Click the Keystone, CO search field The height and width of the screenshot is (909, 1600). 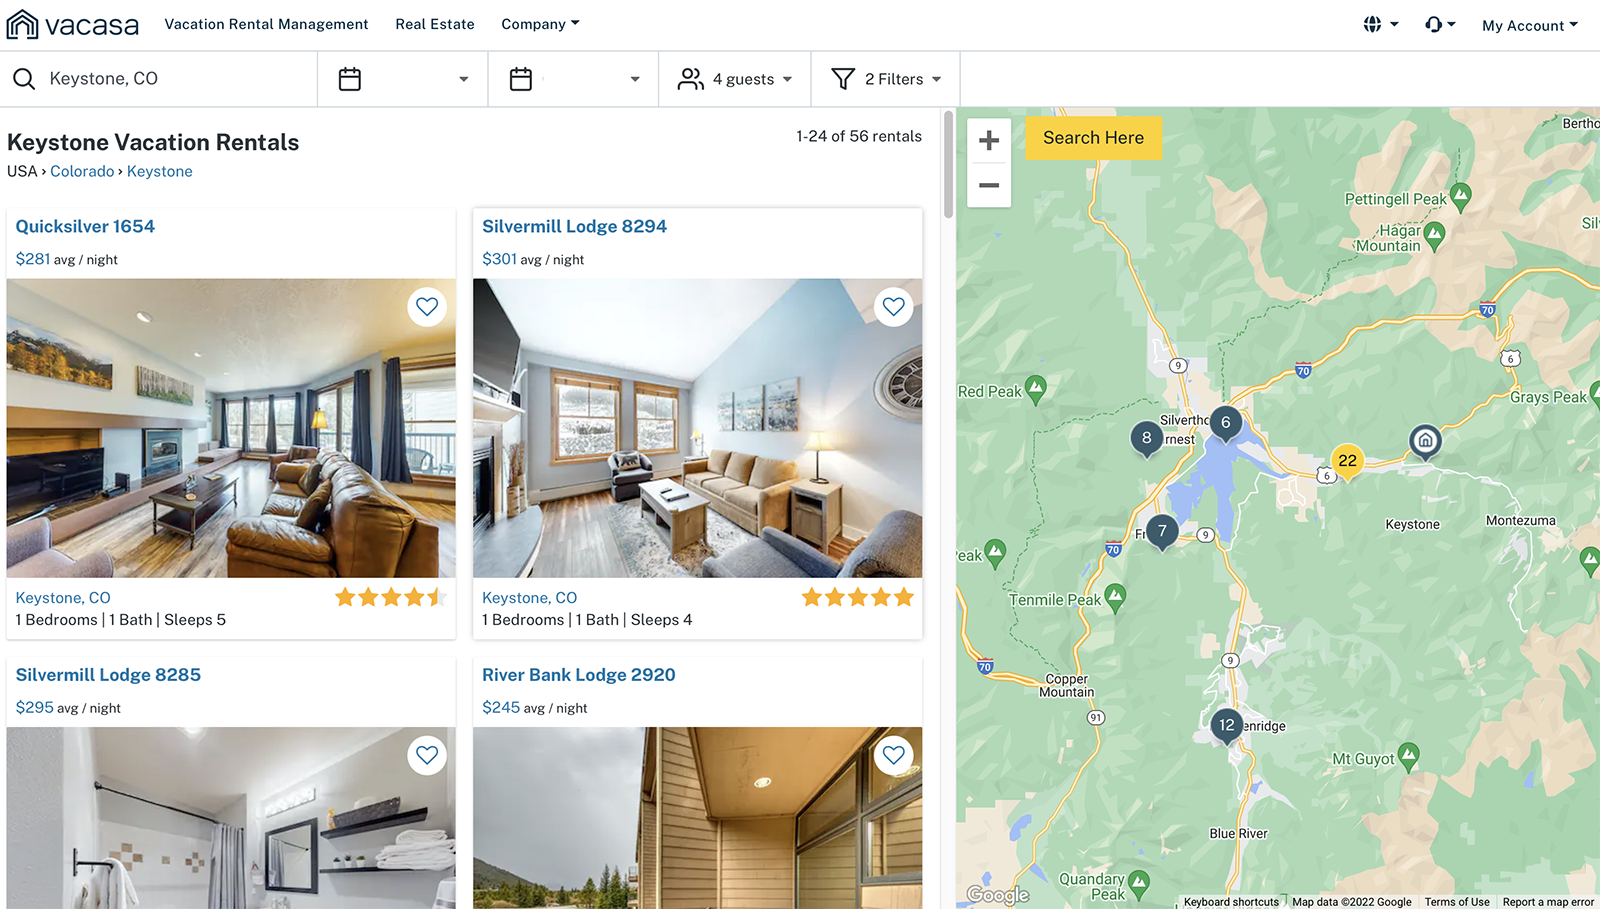tap(170, 79)
